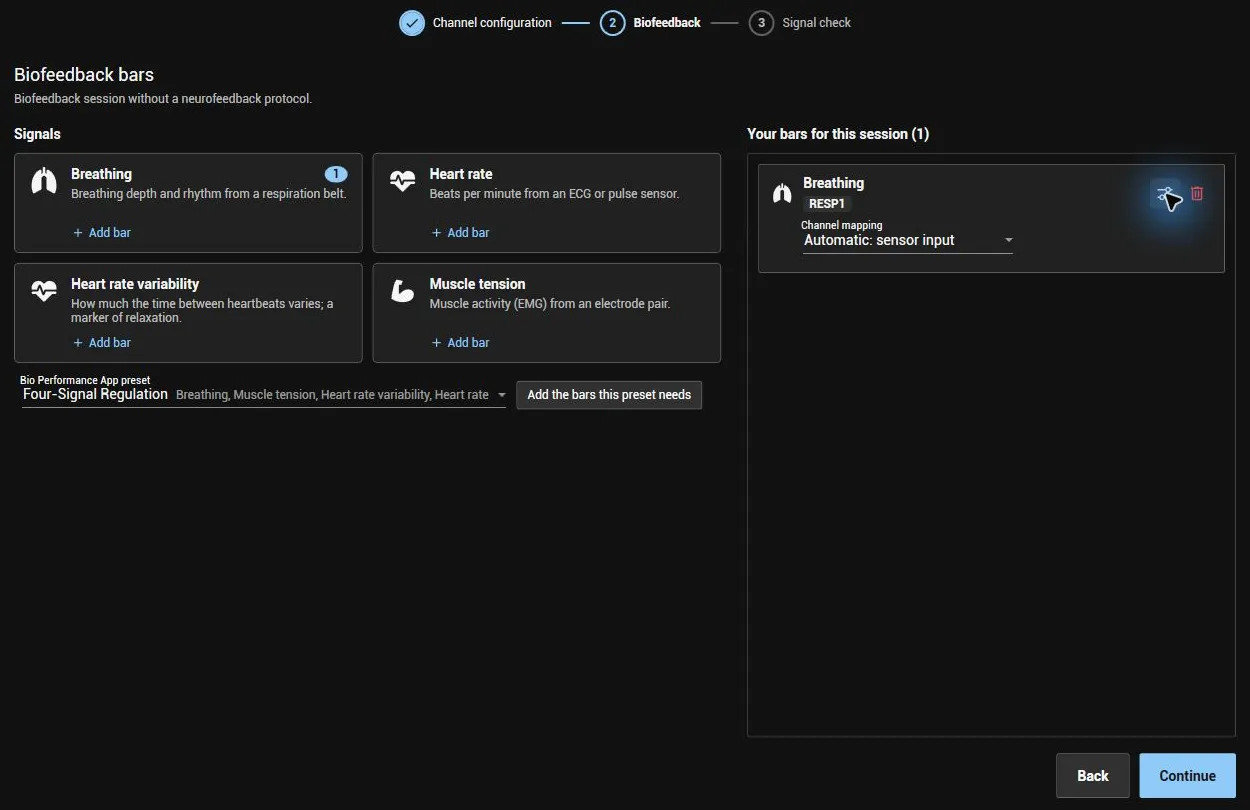Image resolution: width=1250 pixels, height=810 pixels.
Task: Click 'Add the bars this preset needs'
Action: click(609, 395)
